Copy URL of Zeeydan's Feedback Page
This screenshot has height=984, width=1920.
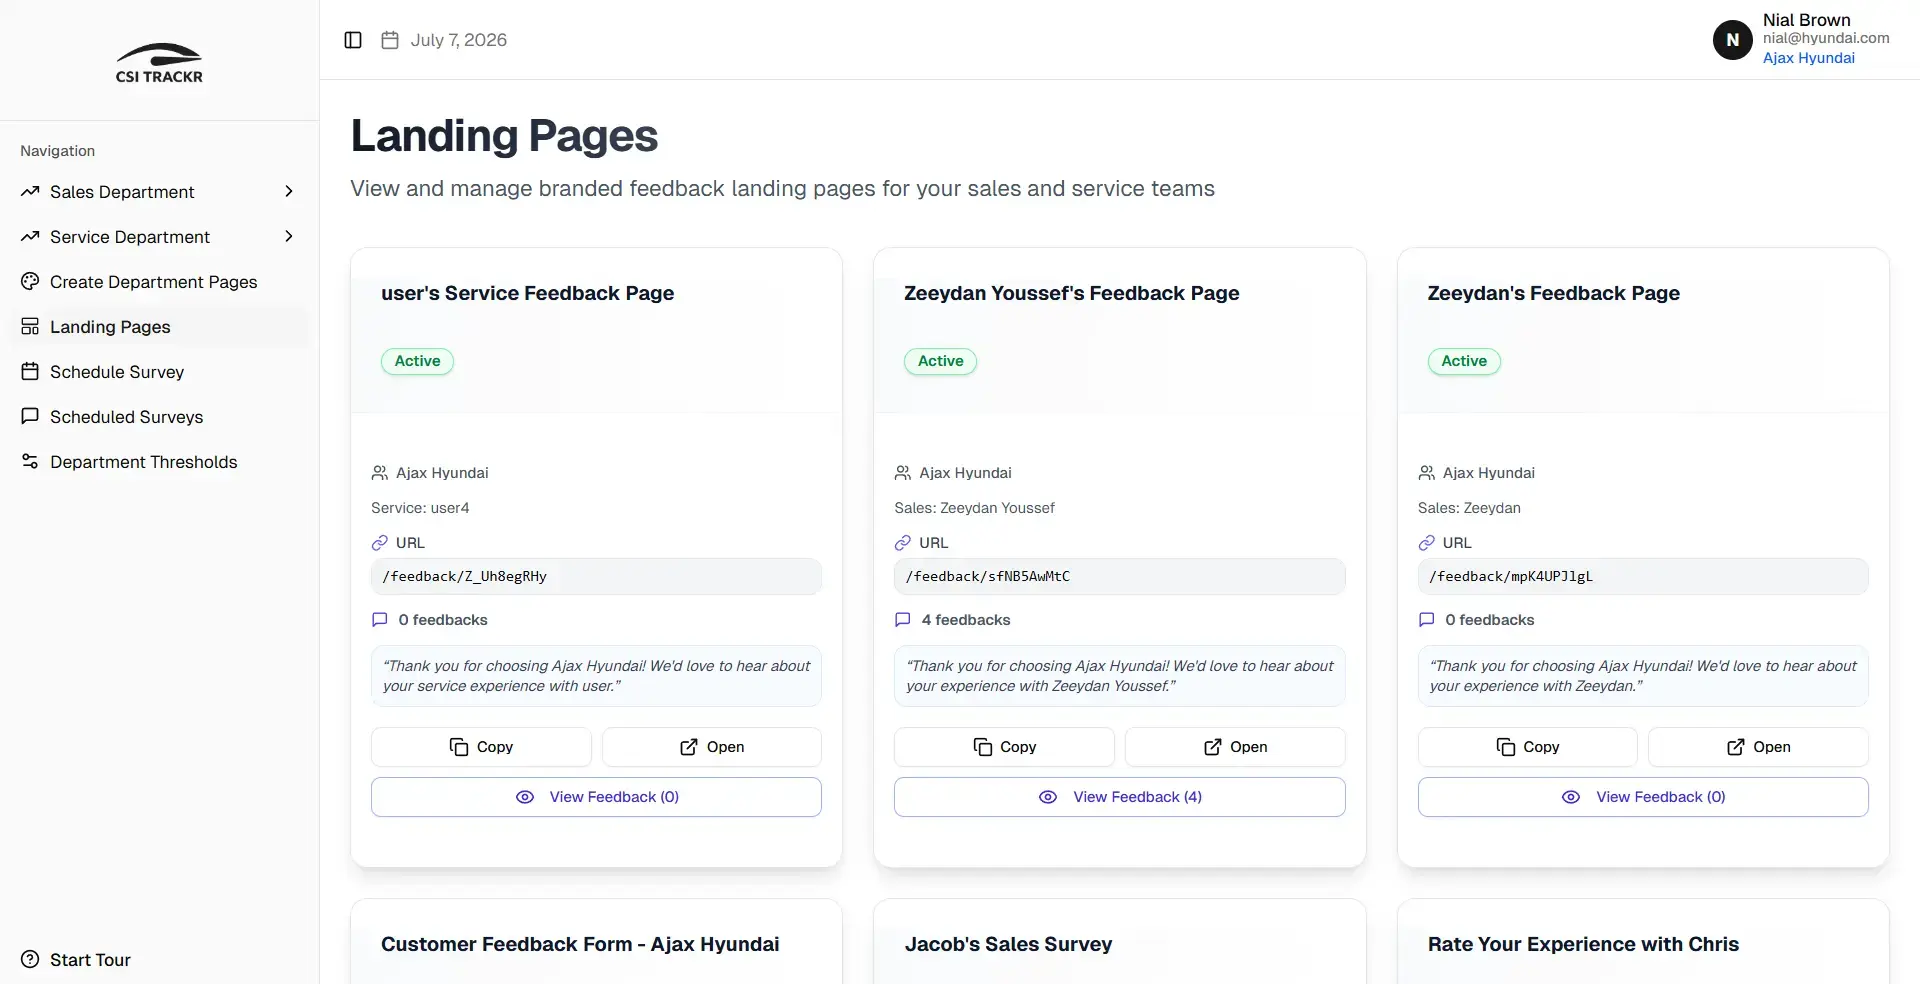1527,747
